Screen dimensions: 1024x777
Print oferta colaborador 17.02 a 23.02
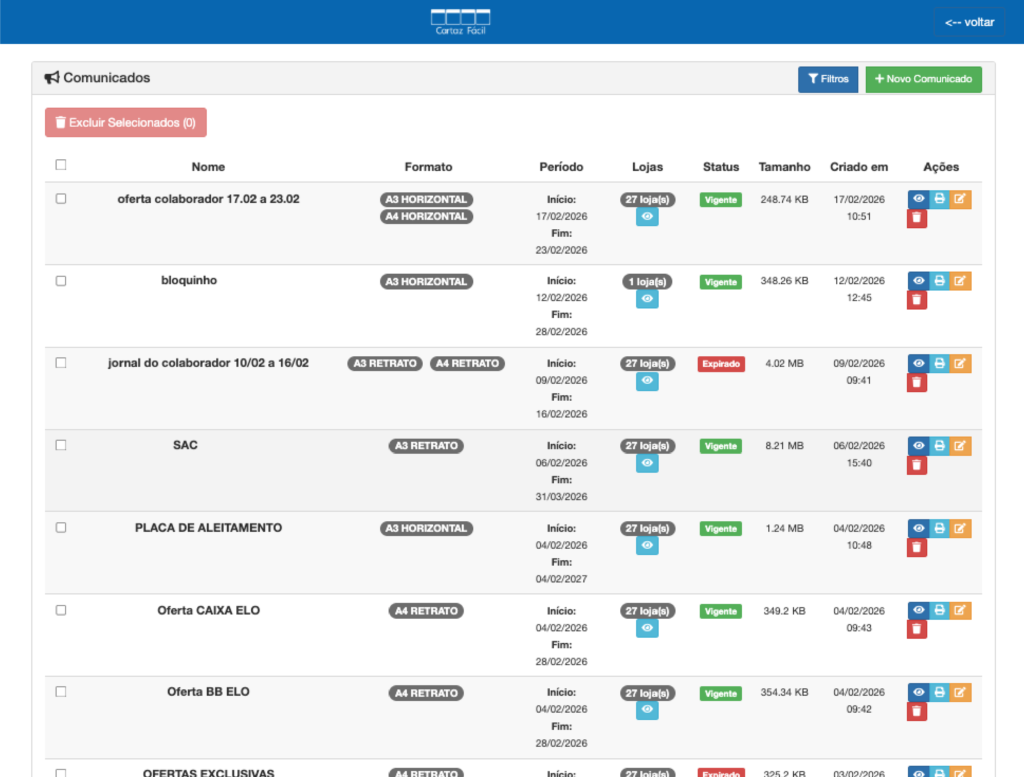tap(939, 199)
